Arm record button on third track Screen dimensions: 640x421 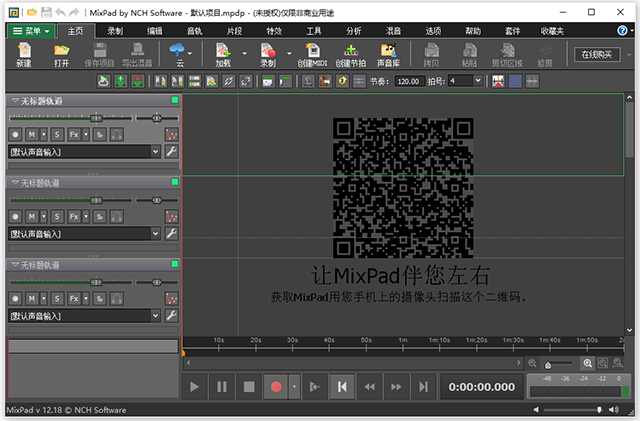coord(15,298)
